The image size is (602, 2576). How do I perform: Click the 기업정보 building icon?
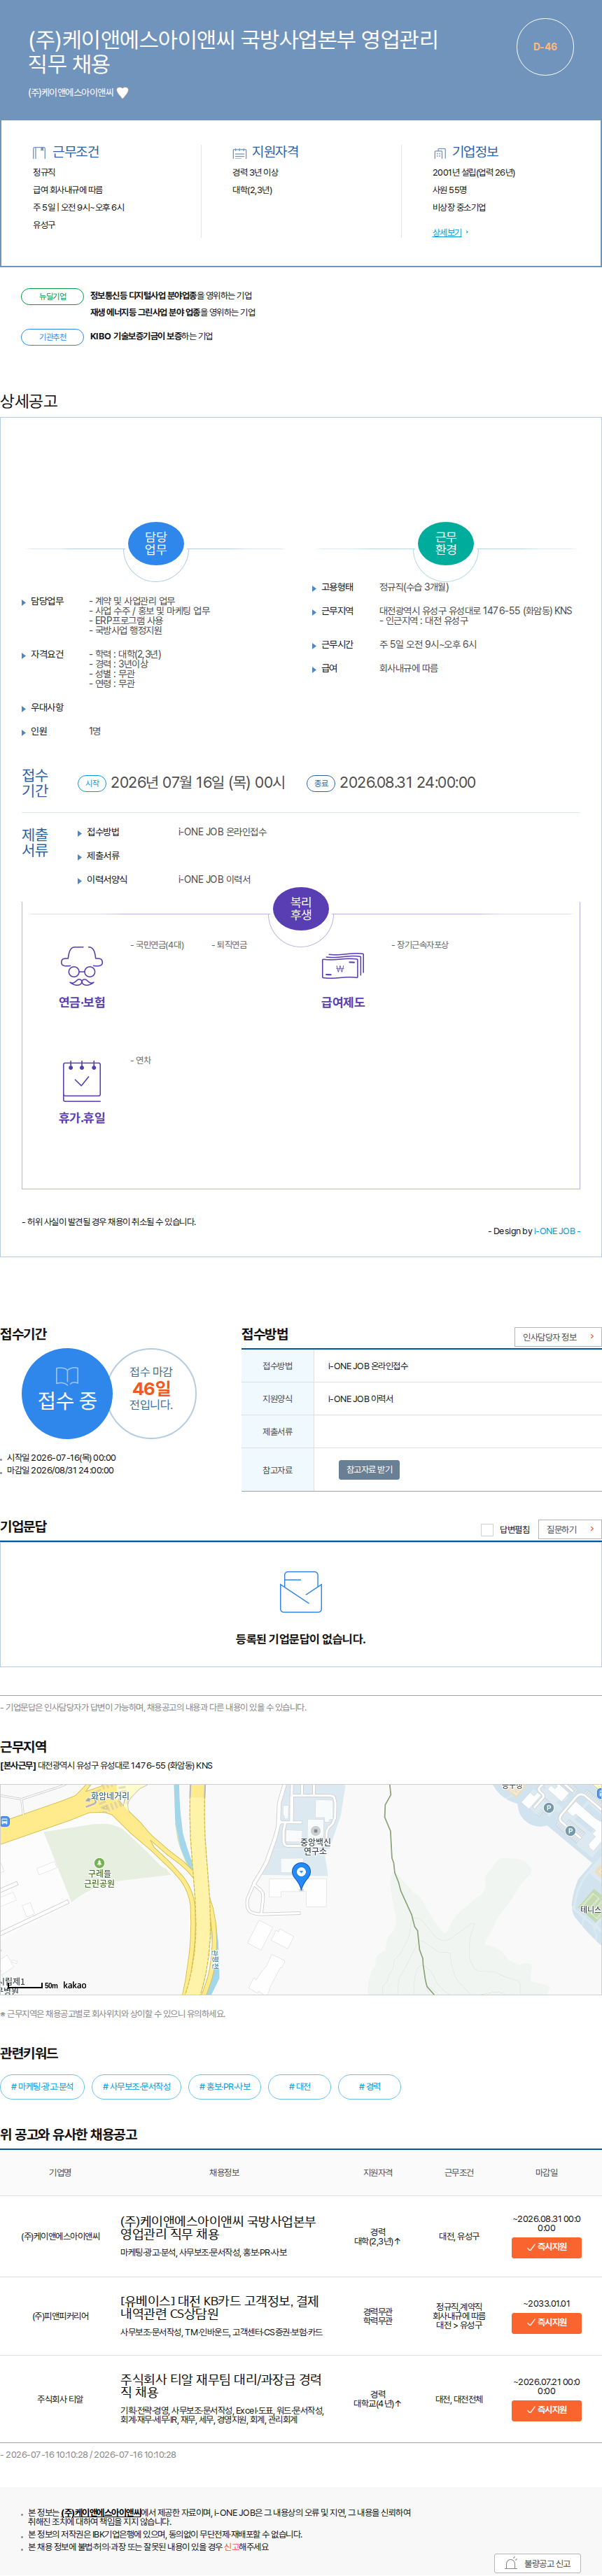click(439, 153)
